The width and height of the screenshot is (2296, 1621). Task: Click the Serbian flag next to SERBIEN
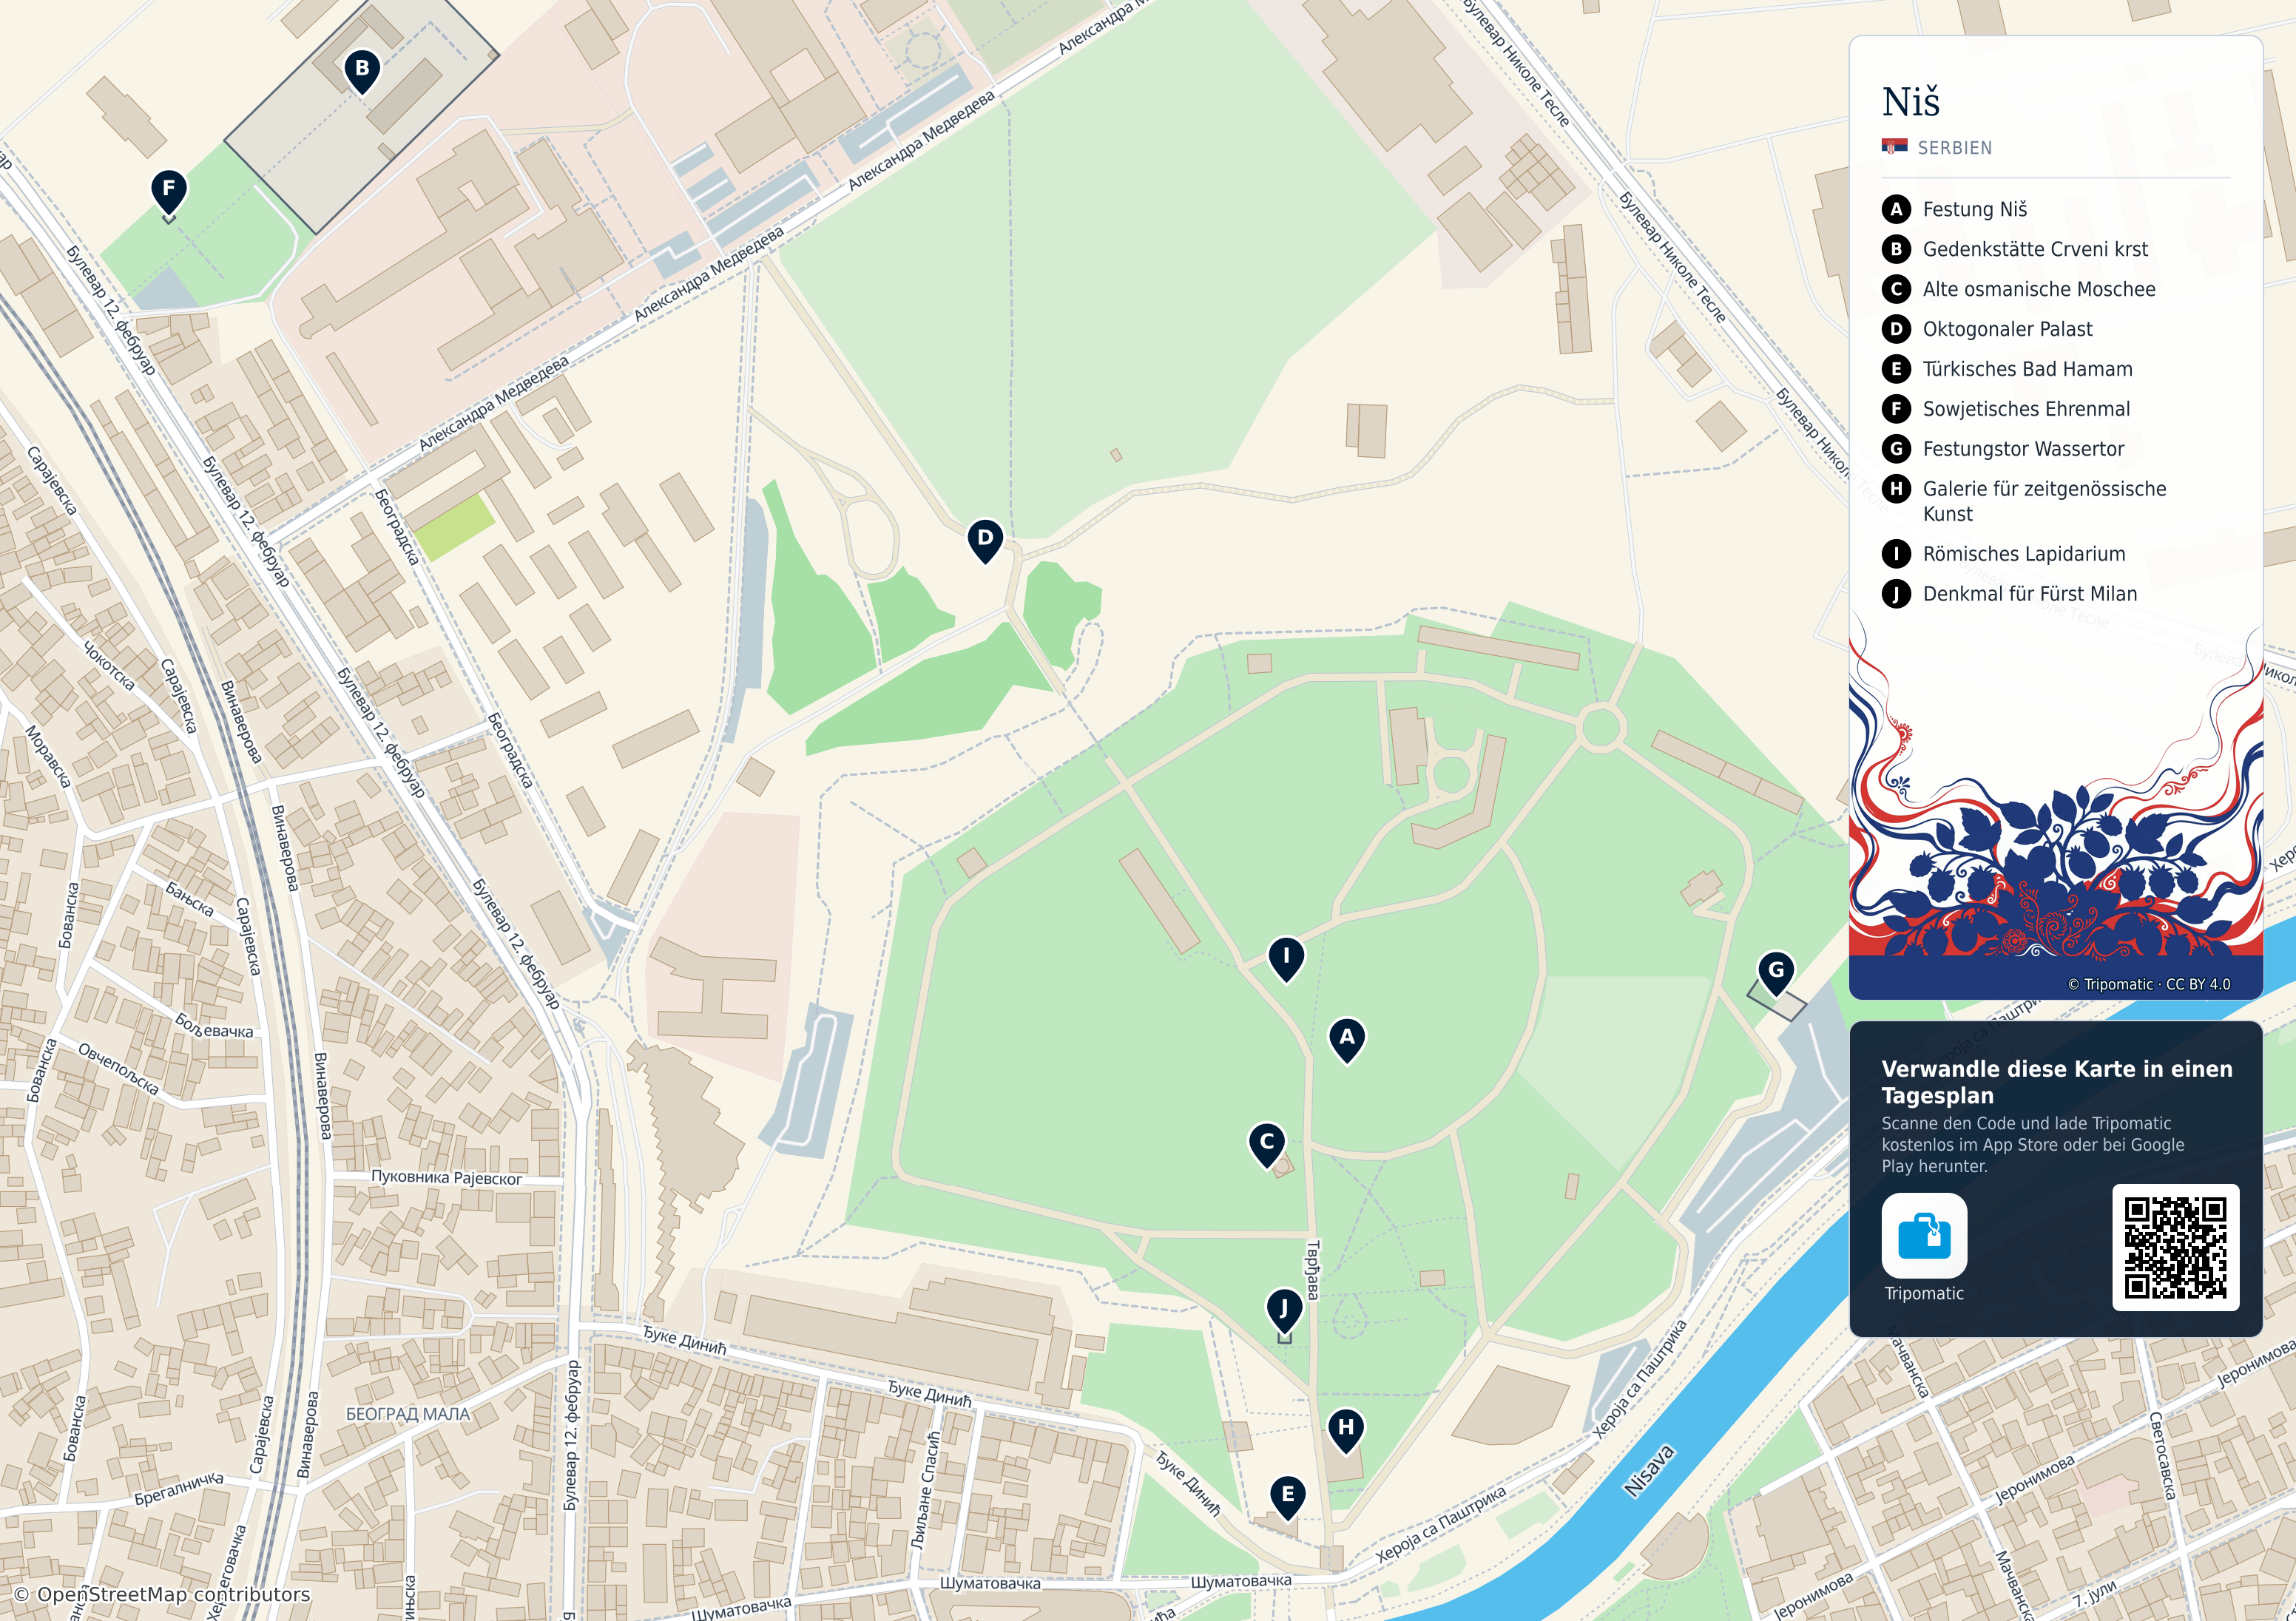1894,147
